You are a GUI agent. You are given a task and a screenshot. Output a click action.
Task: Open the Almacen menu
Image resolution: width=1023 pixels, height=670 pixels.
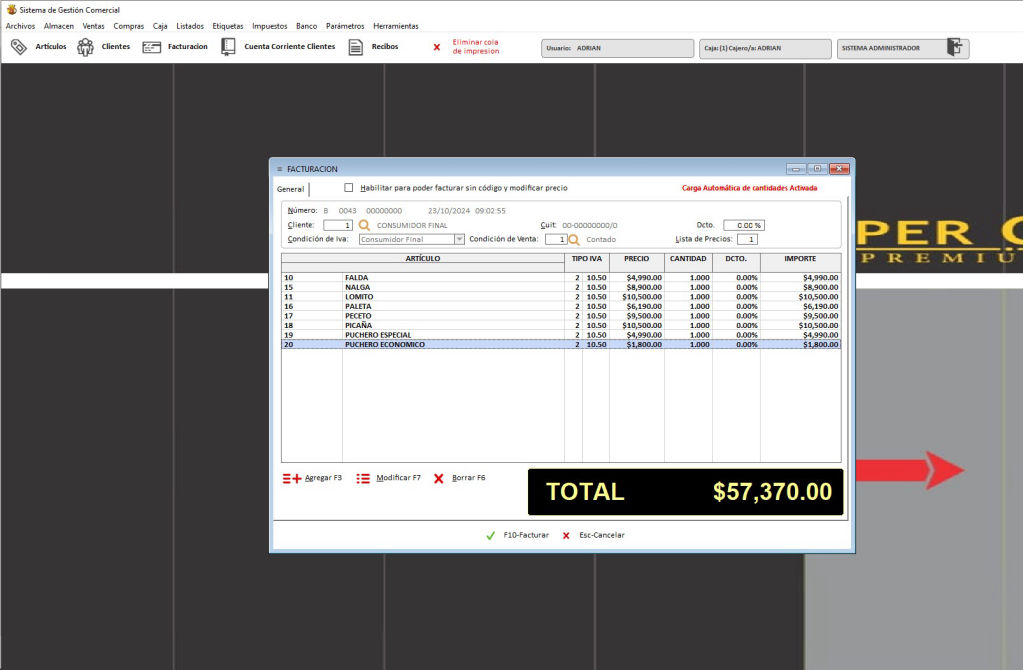pyautogui.click(x=59, y=26)
